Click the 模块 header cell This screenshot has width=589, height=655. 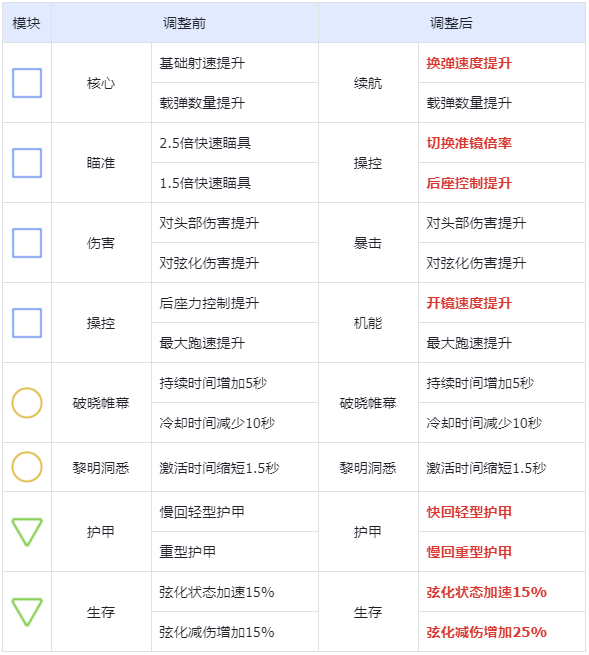pyautogui.click(x=27, y=23)
